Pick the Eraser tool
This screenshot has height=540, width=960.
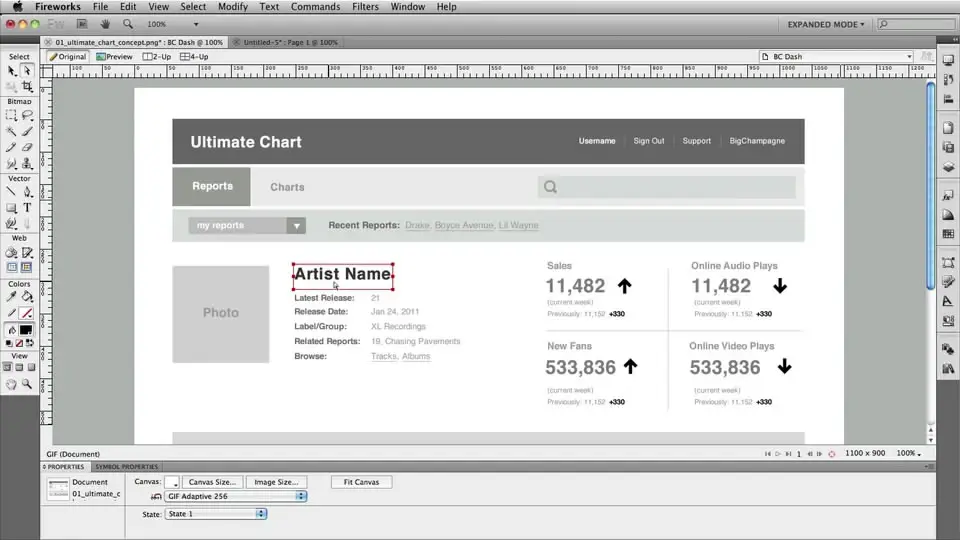coord(27,148)
